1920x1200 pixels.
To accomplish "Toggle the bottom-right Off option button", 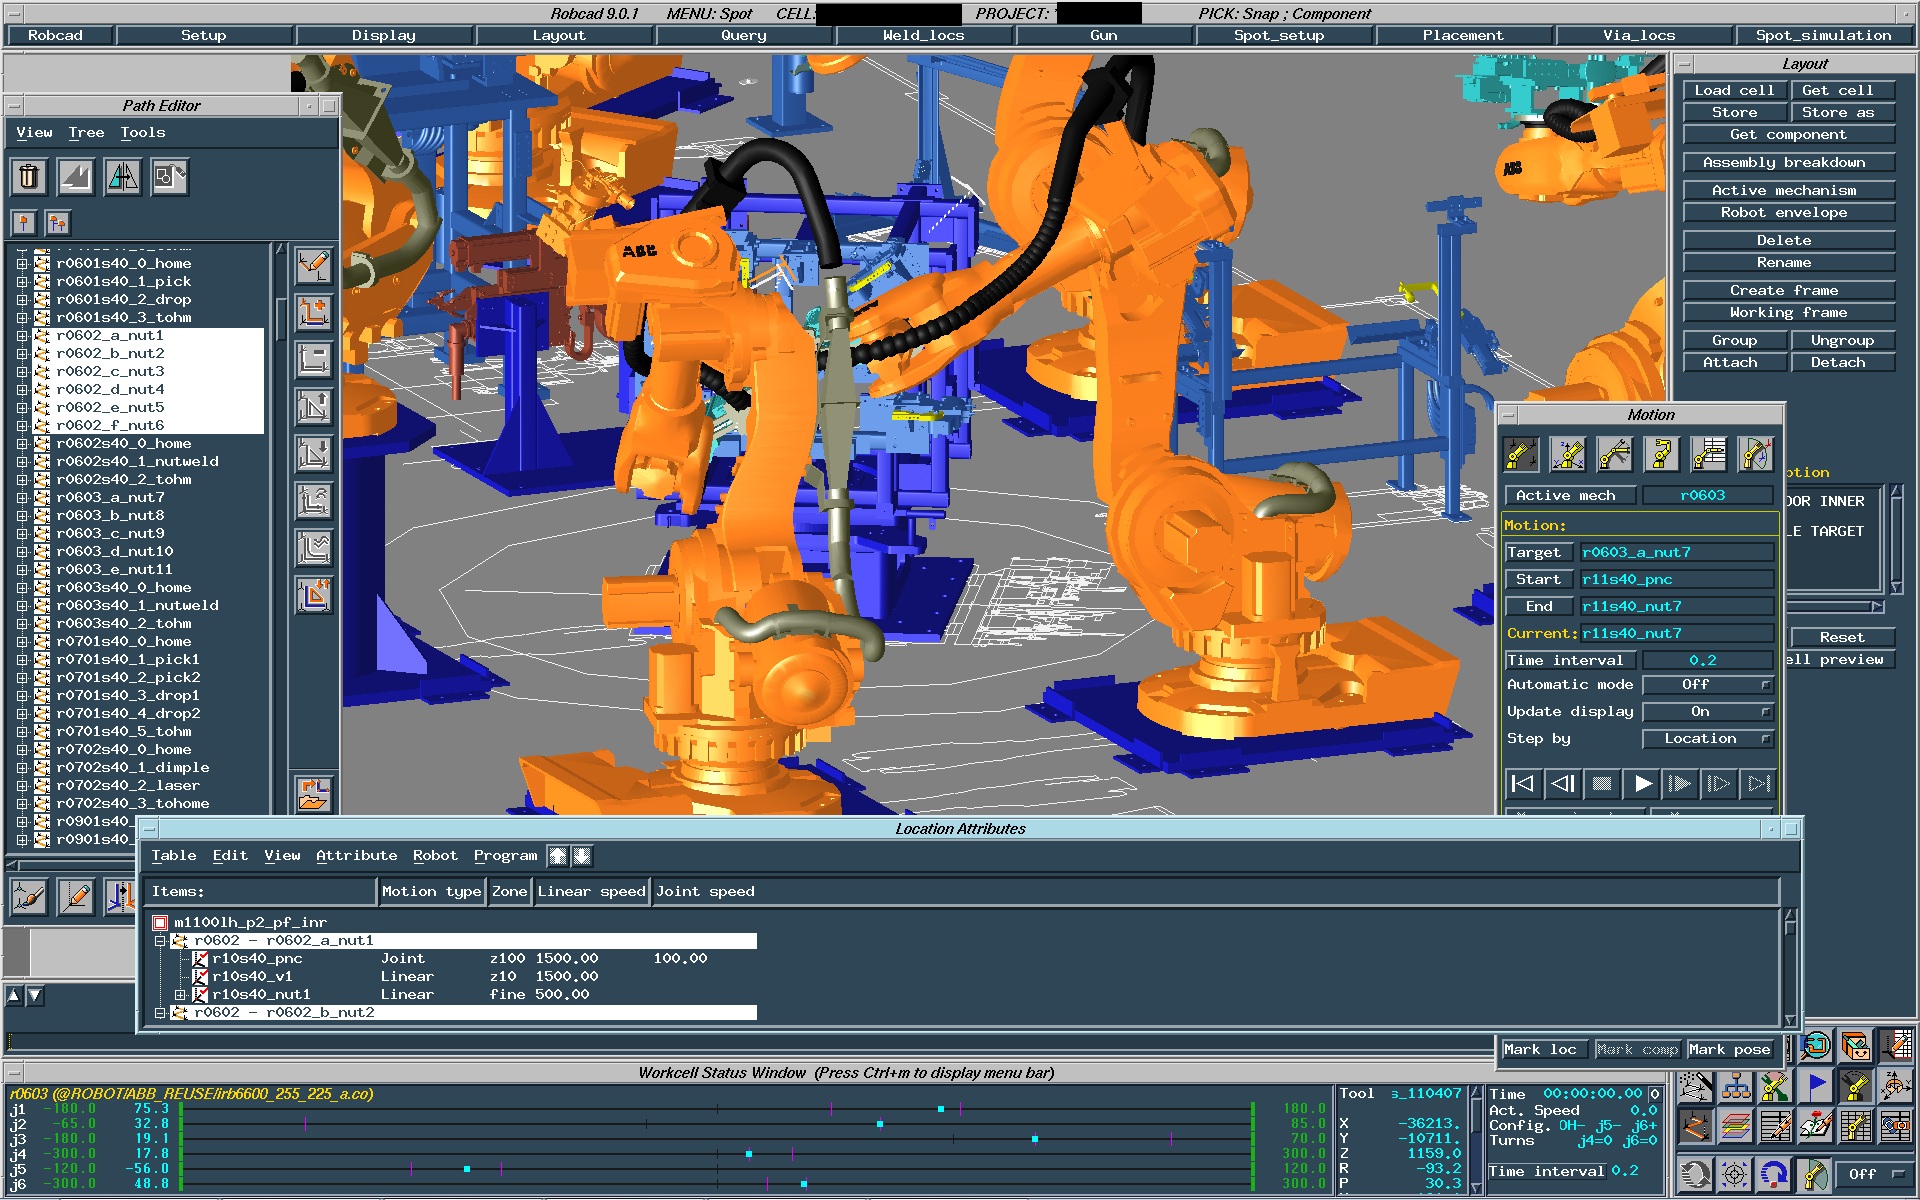I will click(1875, 1174).
